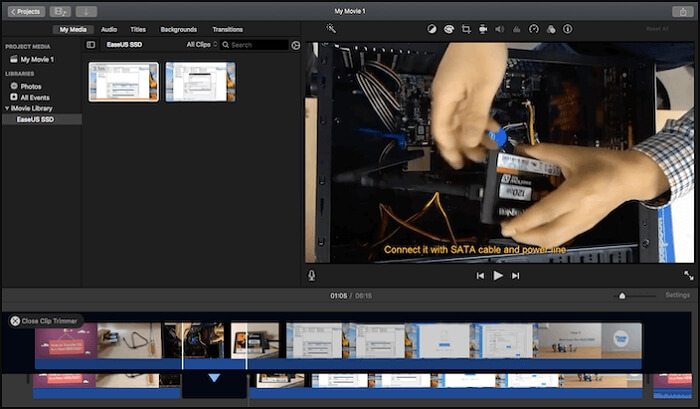Image resolution: width=700 pixels, height=409 pixels.
Task: Select the cropping tool
Action: (x=466, y=29)
